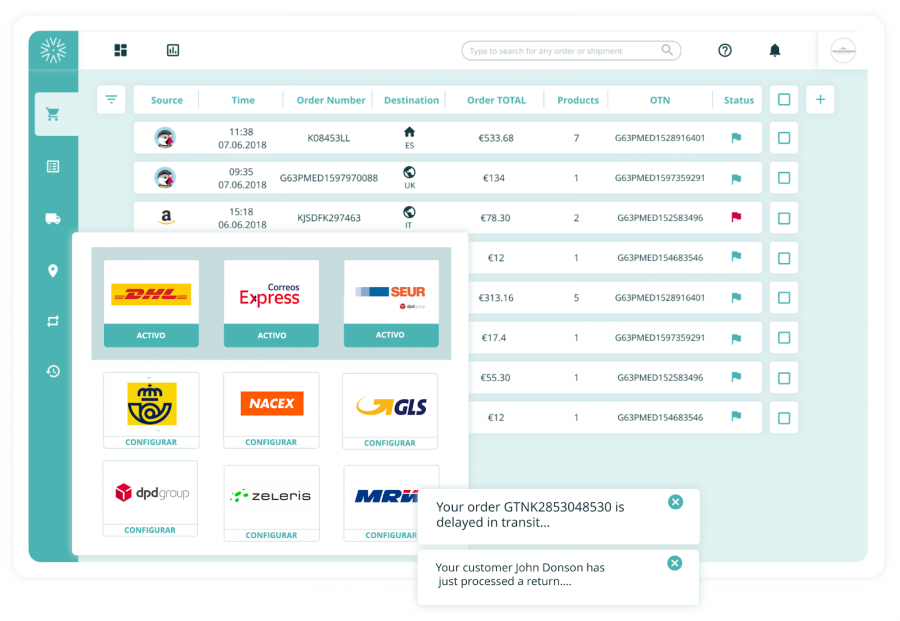Configure the NACEX carrier
The width and height of the screenshot is (900, 621).
coord(270,442)
